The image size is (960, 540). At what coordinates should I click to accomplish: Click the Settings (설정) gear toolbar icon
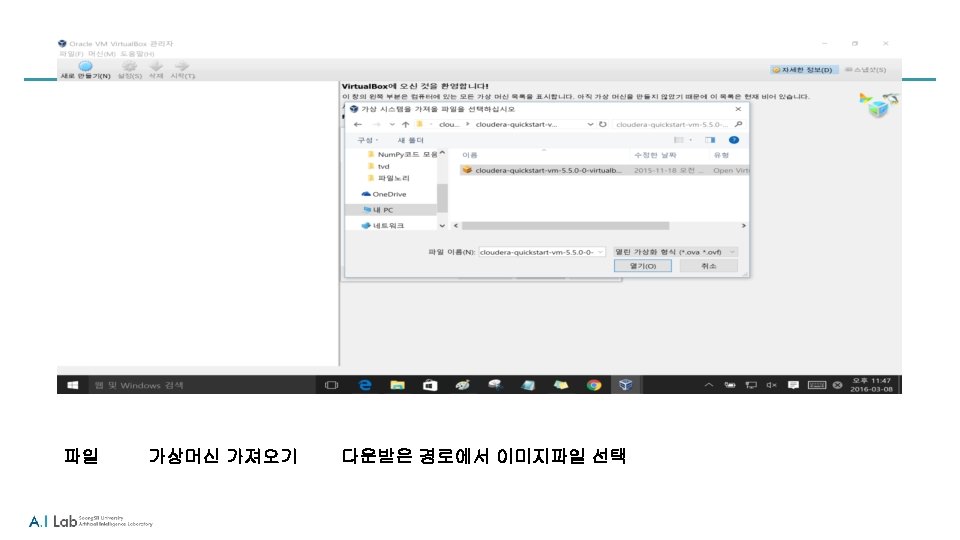click(129, 66)
